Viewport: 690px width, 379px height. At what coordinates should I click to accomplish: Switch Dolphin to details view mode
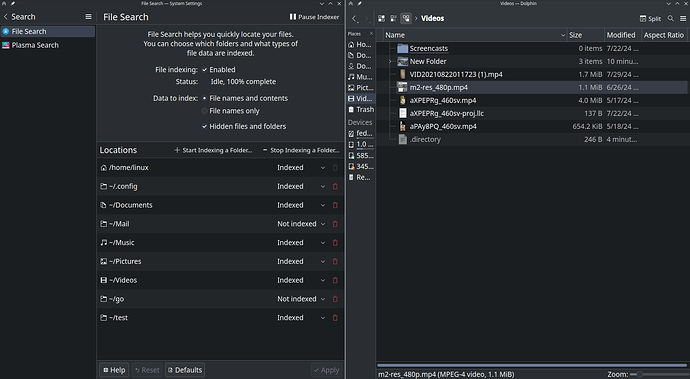point(406,18)
